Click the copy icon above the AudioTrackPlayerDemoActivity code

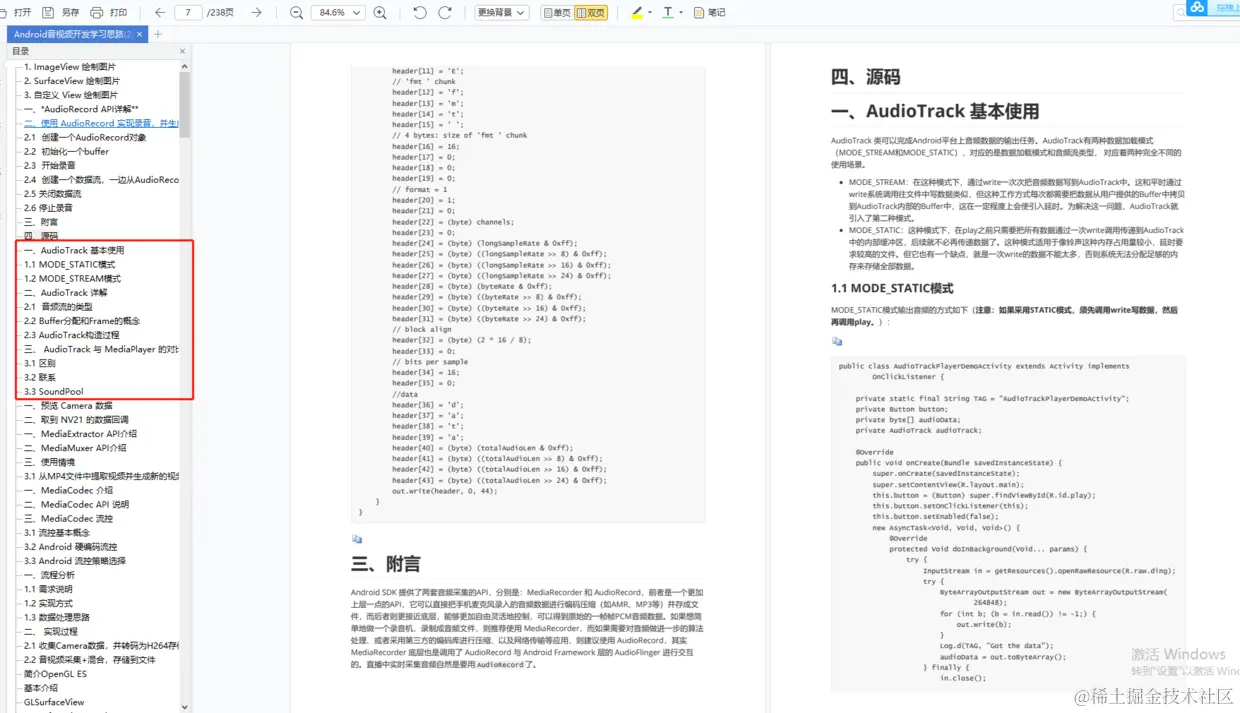pyautogui.click(x=837, y=341)
